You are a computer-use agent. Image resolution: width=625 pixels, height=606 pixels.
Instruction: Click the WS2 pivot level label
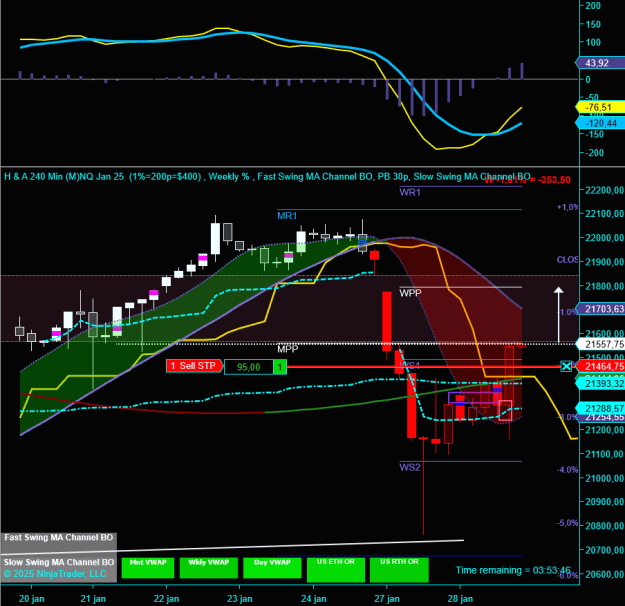(x=410, y=467)
